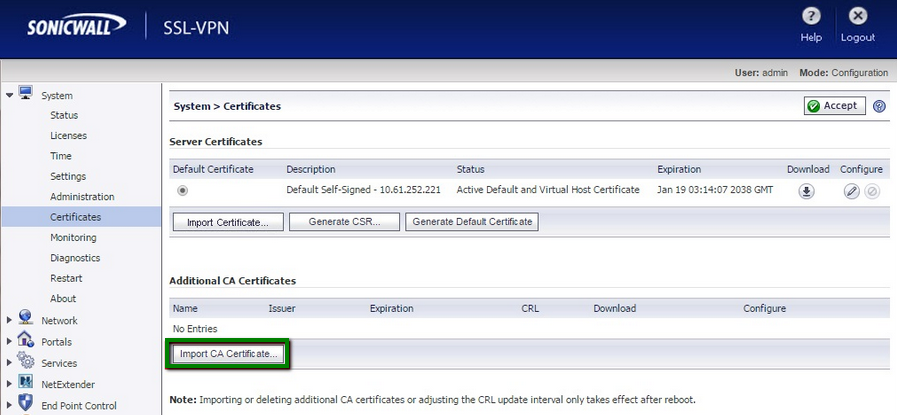
Task: Open the Status page in sidebar
Action: click(x=63, y=115)
